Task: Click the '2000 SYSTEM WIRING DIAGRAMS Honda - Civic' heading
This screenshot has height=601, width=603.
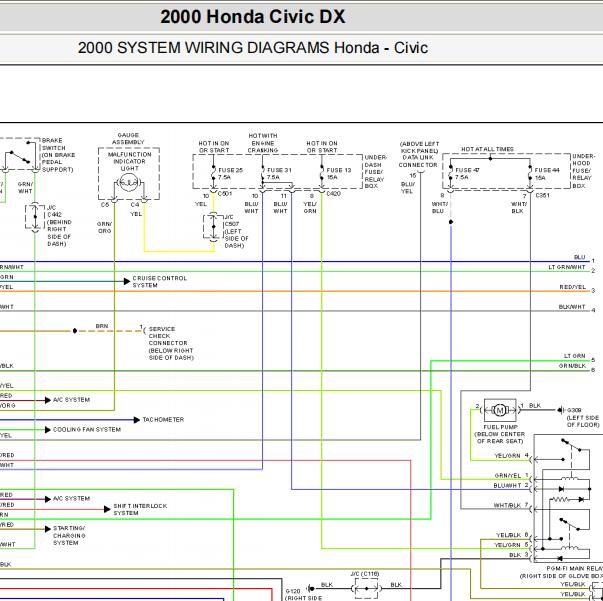Action: pyautogui.click(x=253, y=48)
